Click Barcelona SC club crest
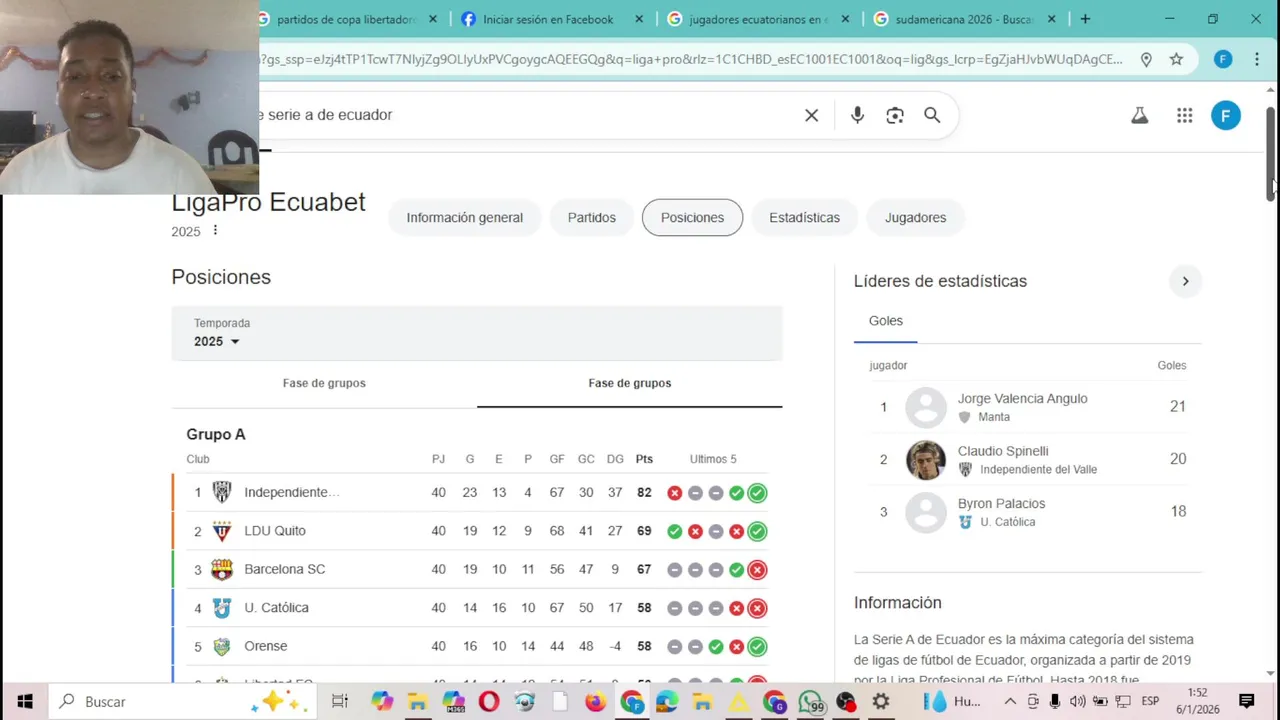 tap(222, 569)
